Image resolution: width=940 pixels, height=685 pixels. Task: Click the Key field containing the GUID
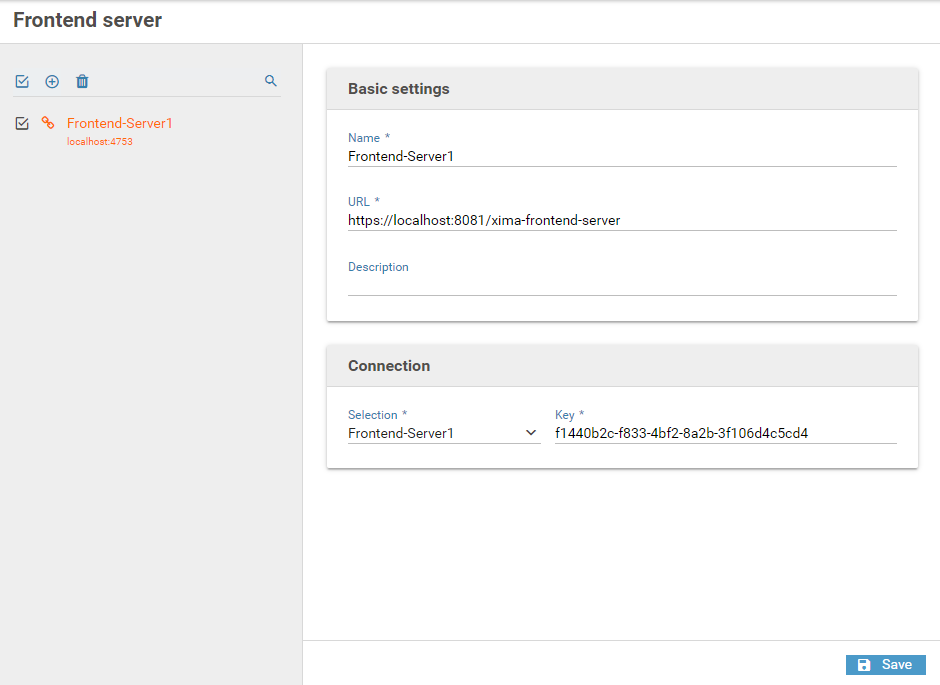(724, 434)
